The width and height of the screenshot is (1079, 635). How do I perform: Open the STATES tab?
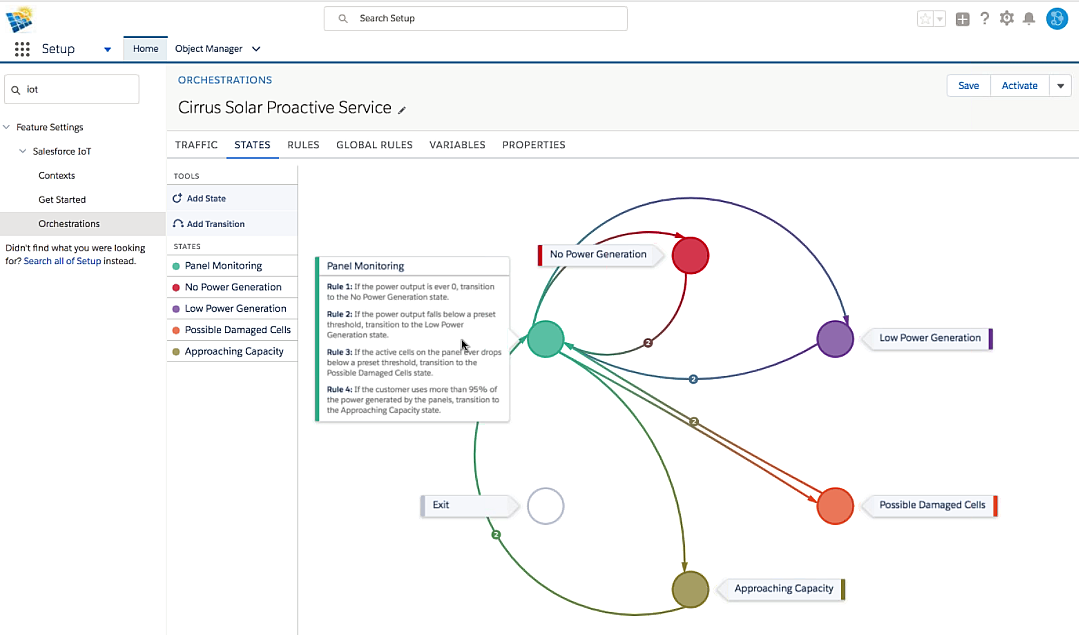point(253,145)
